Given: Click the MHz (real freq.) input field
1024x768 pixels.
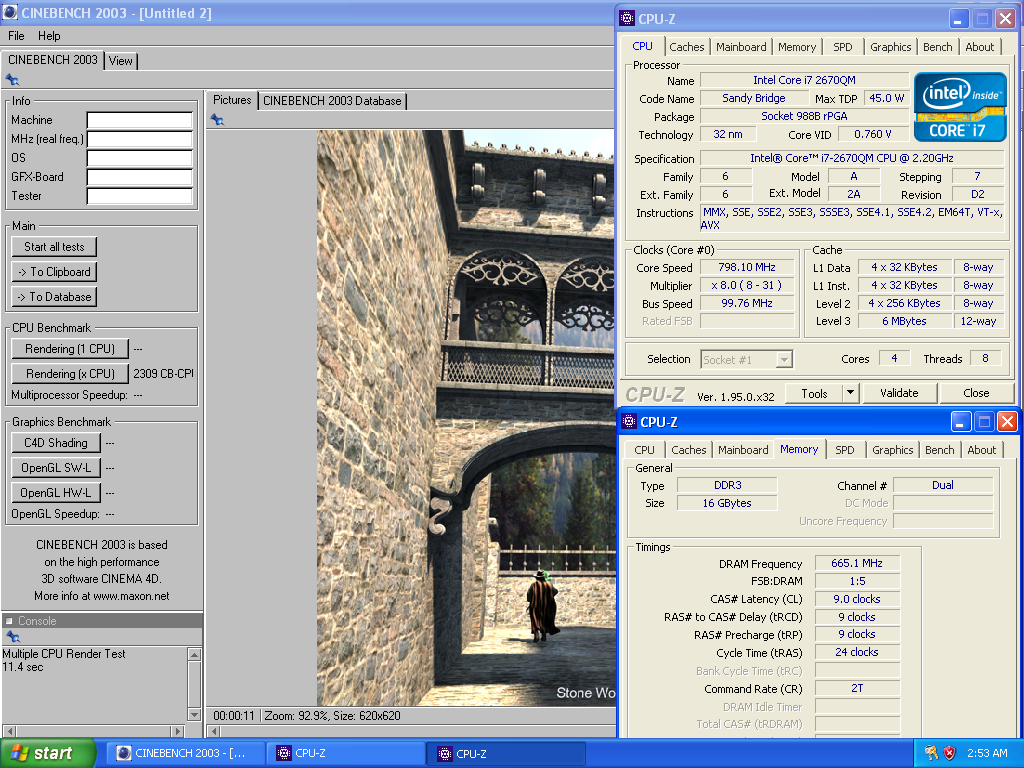Looking at the screenshot, I should (x=140, y=139).
